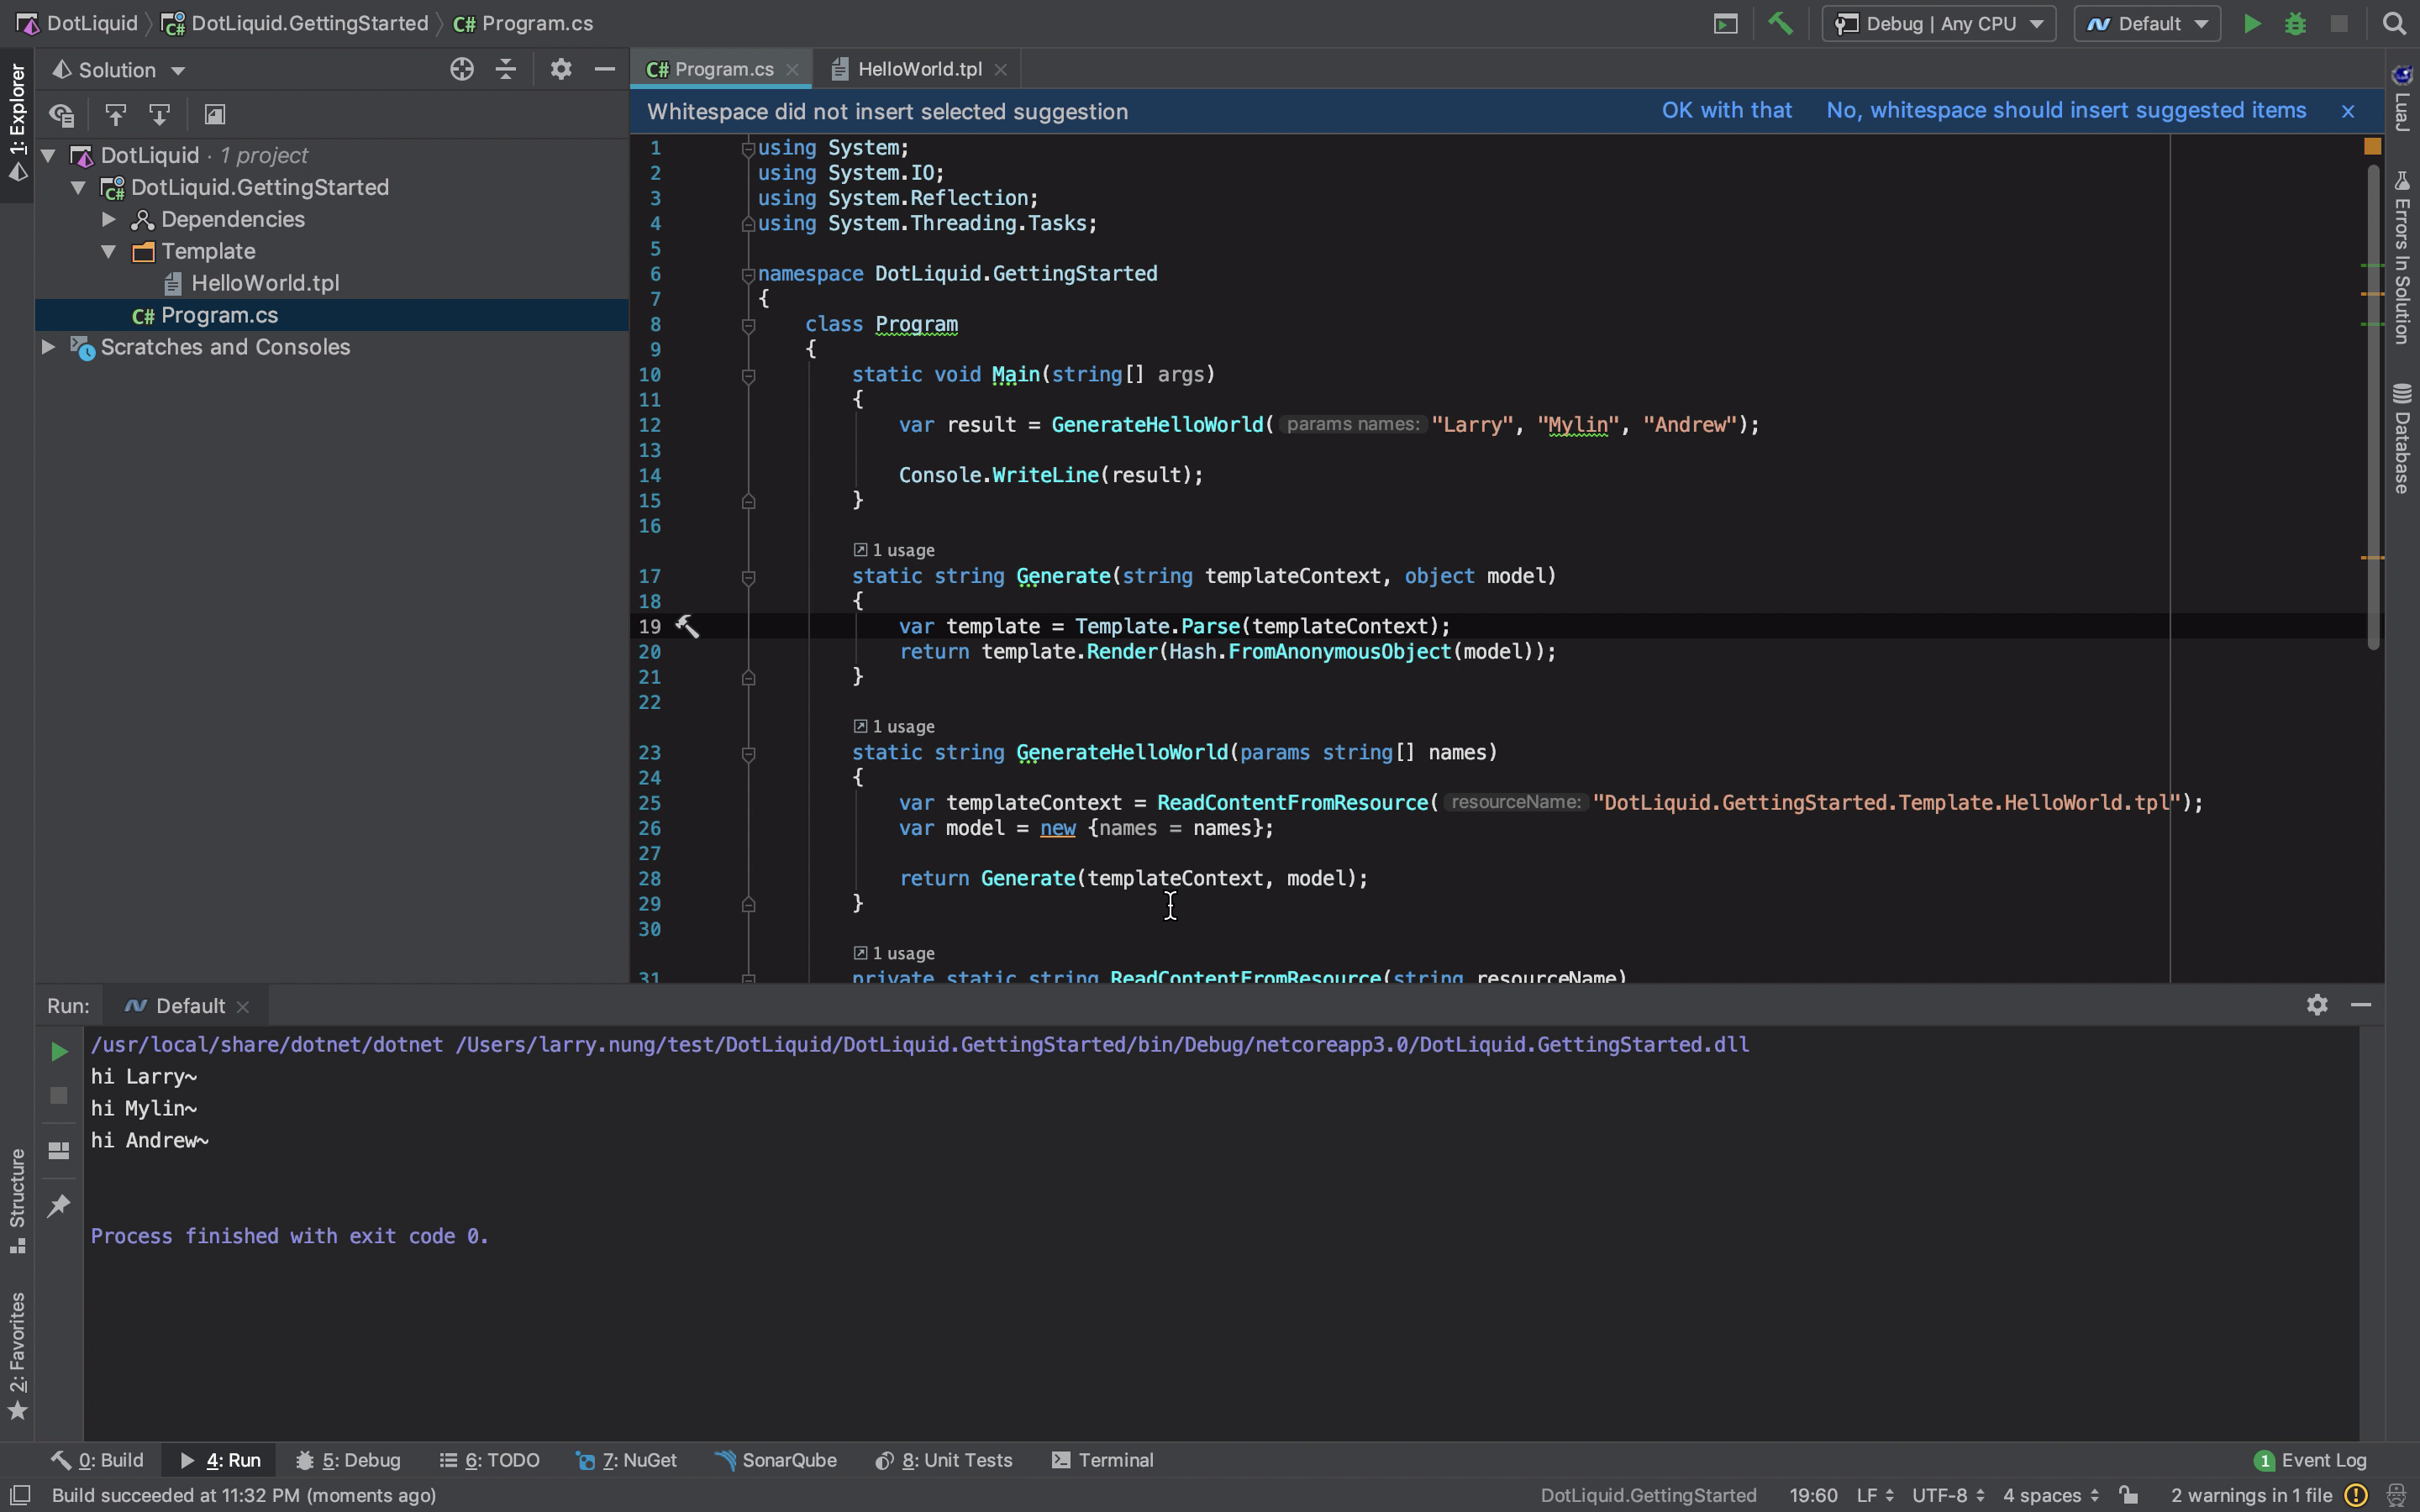Expand Scratches and Consoles
This screenshot has width=2420, height=1512.
(47, 347)
